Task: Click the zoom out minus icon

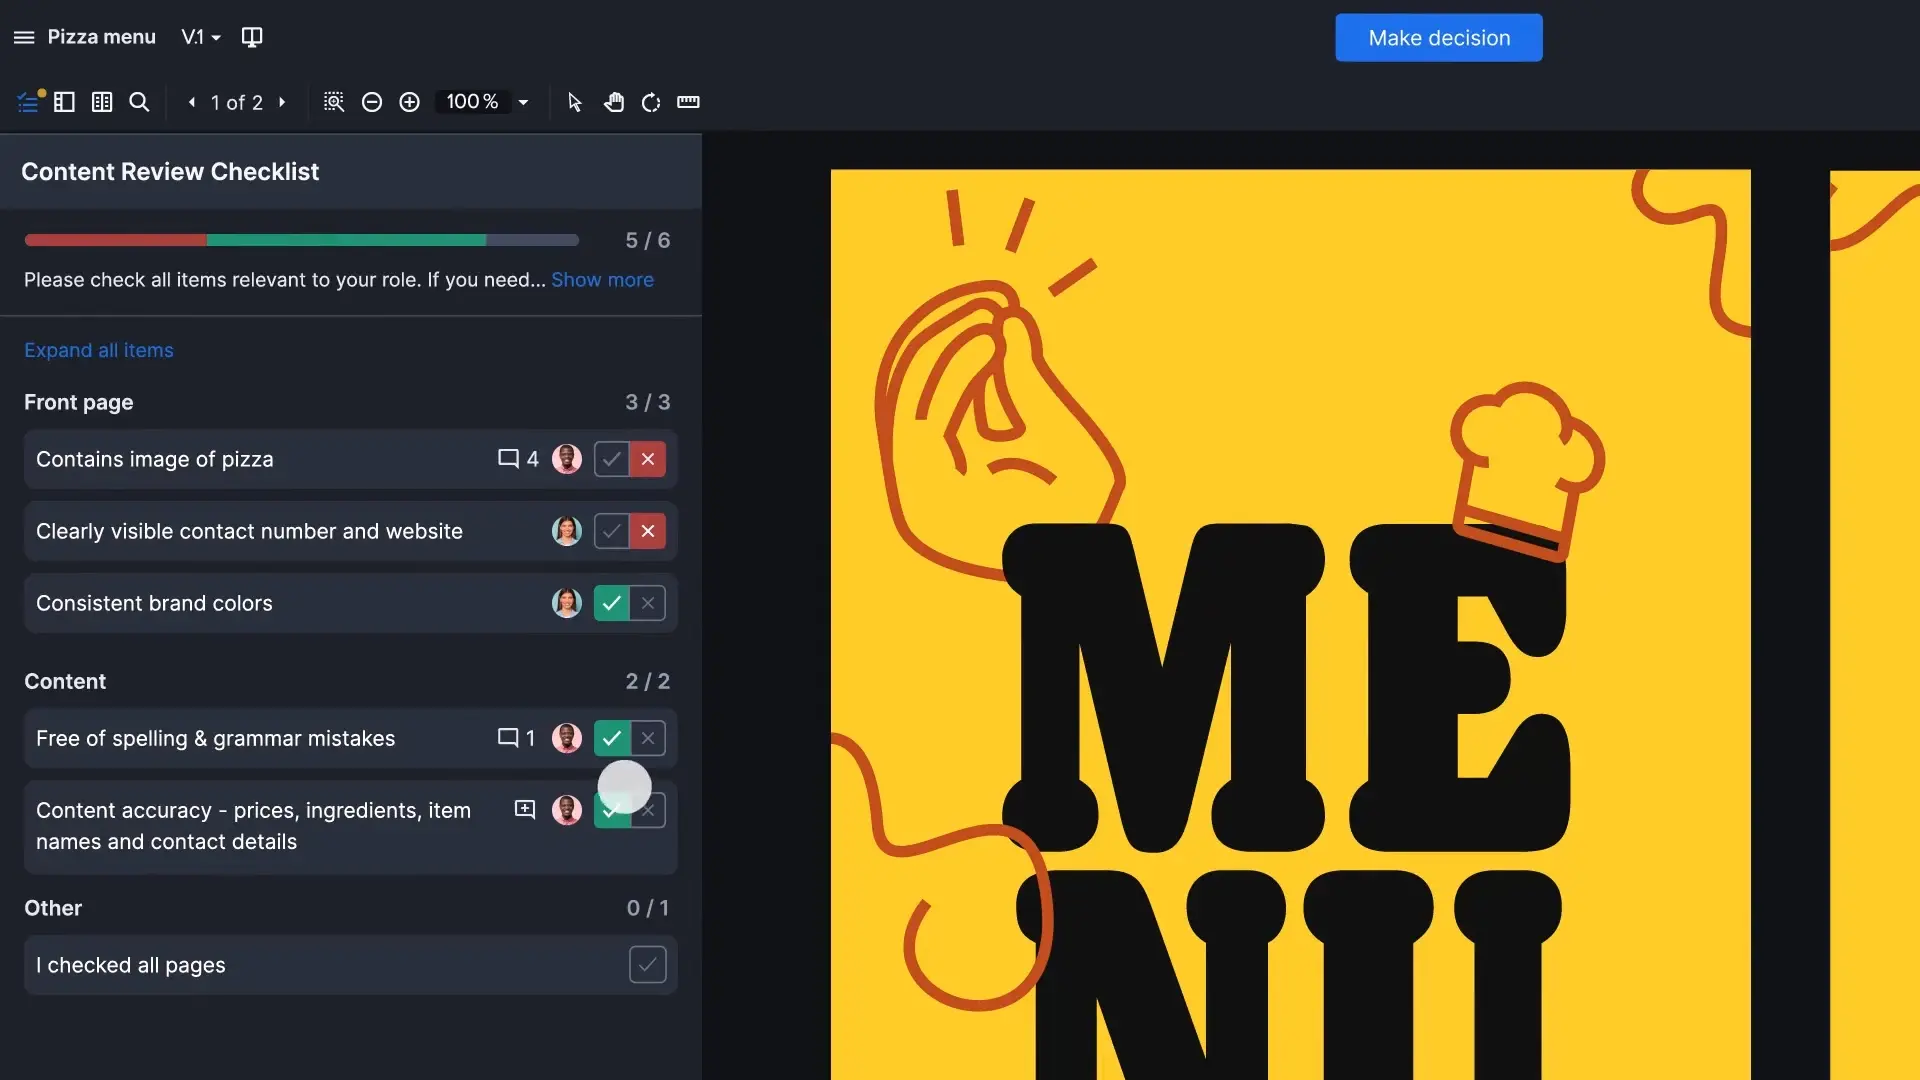Action: coord(372,102)
